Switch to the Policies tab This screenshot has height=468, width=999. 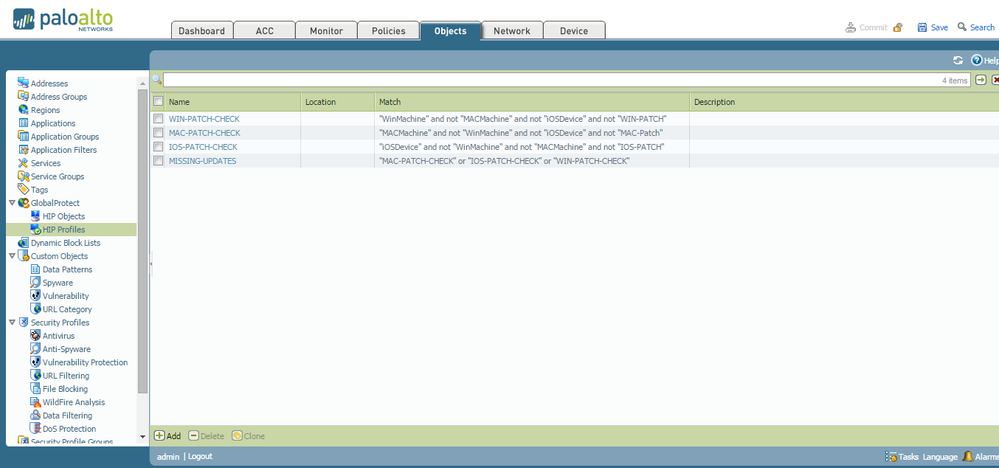(x=388, y=31)
